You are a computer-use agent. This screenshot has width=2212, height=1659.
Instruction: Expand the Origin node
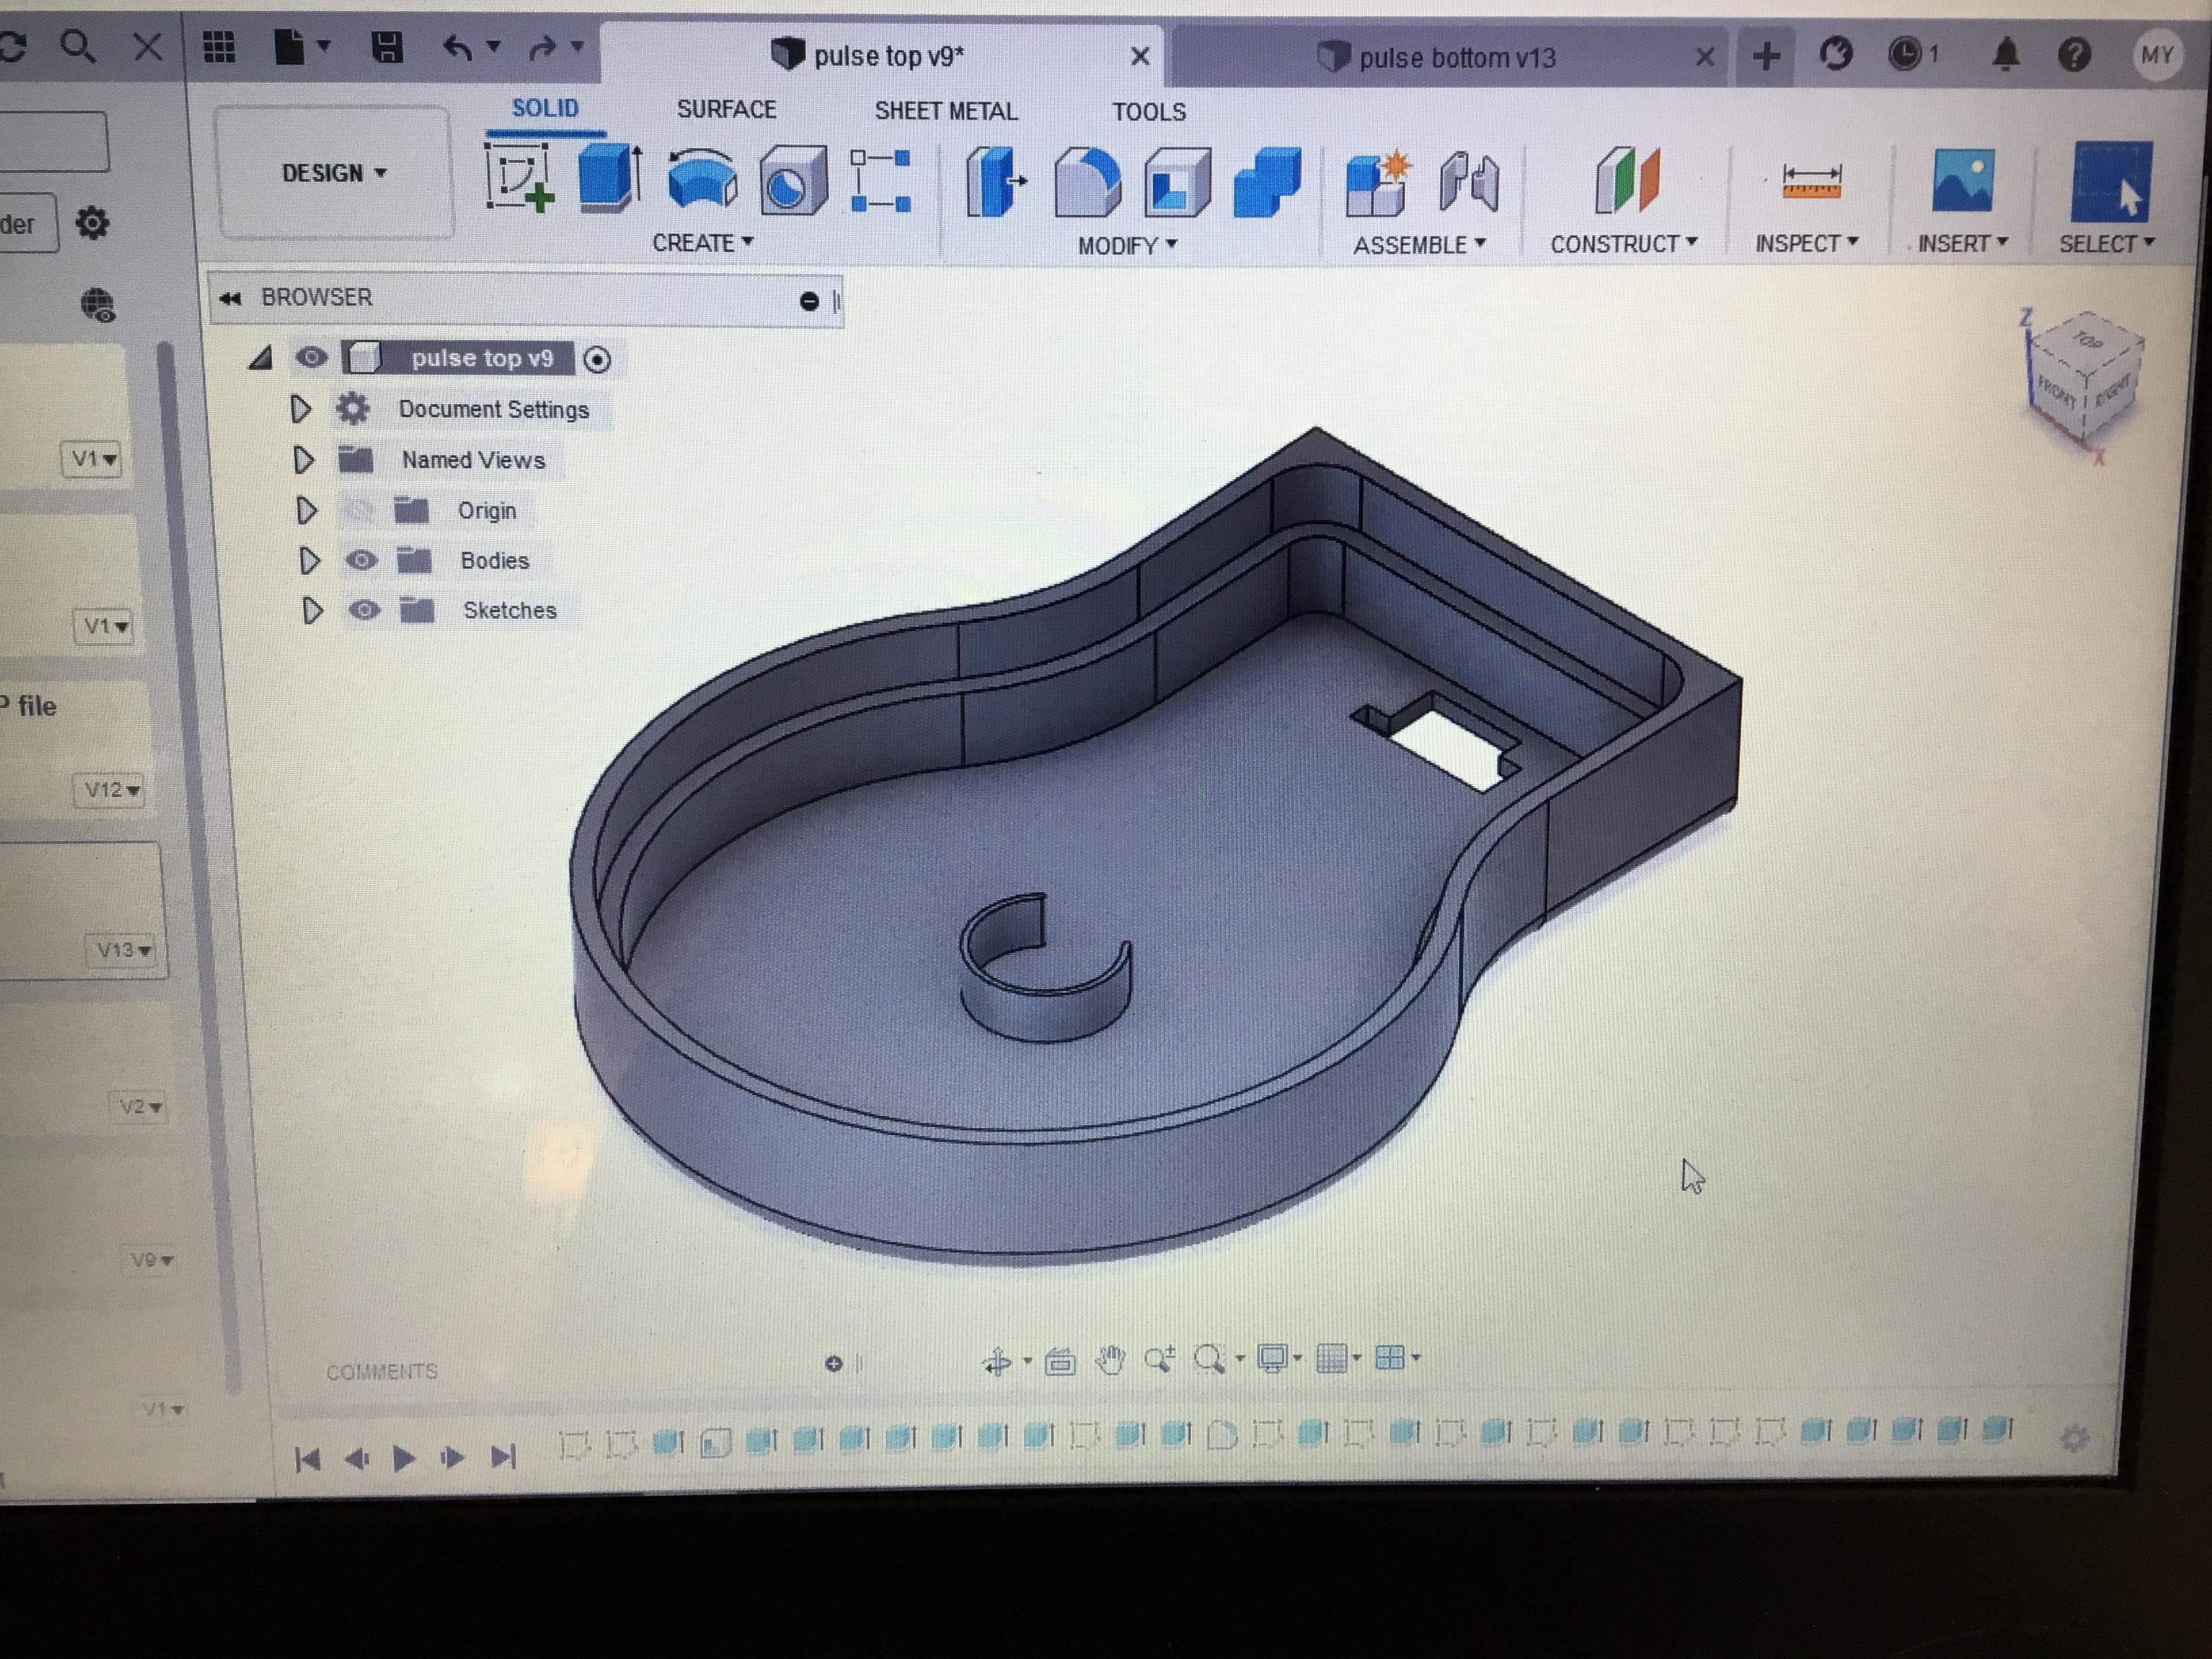pos(306,511)
